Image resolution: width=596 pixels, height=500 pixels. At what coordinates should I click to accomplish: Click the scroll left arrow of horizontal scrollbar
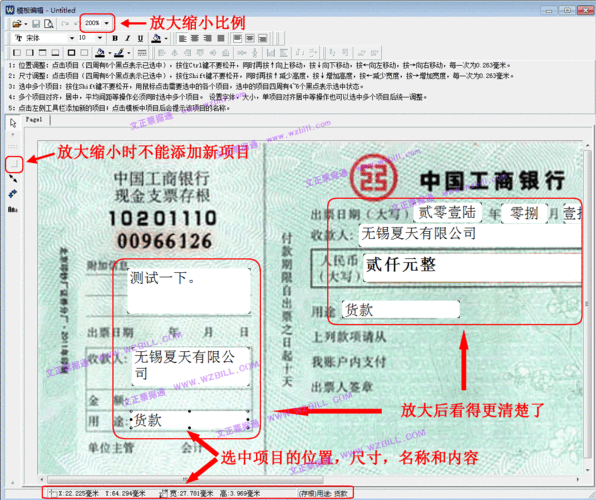42,479
